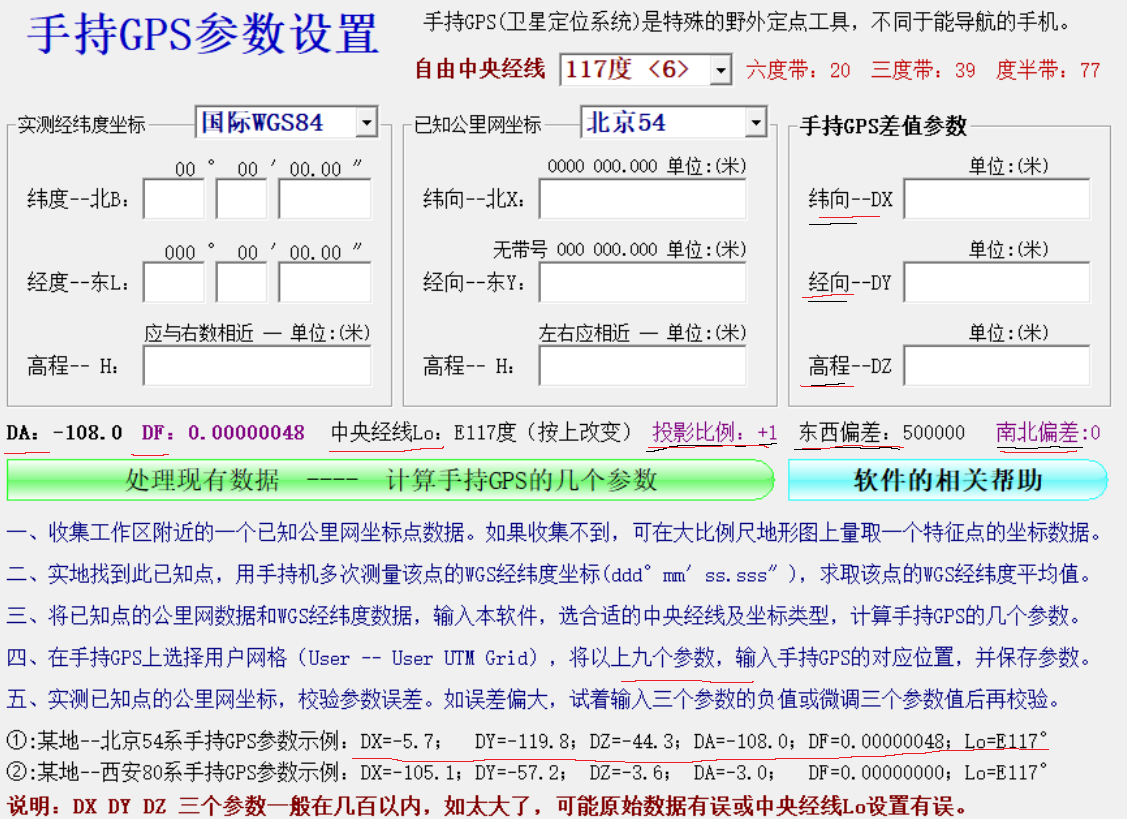Click the 纬度--北B degrees input field
1127x819 pixels.
coord(174,199)
